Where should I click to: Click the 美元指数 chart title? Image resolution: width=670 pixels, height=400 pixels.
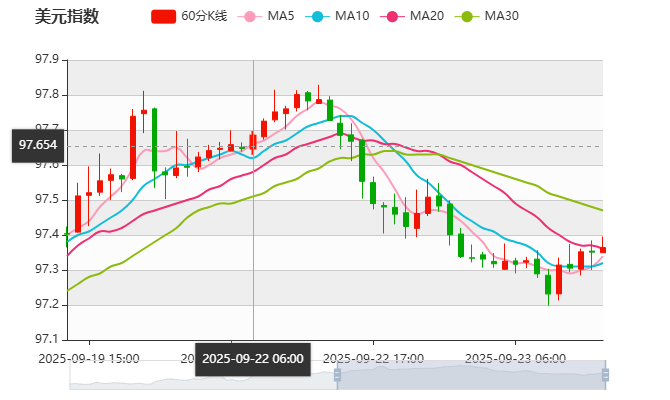pyautogui.click(x=67, y=16)
